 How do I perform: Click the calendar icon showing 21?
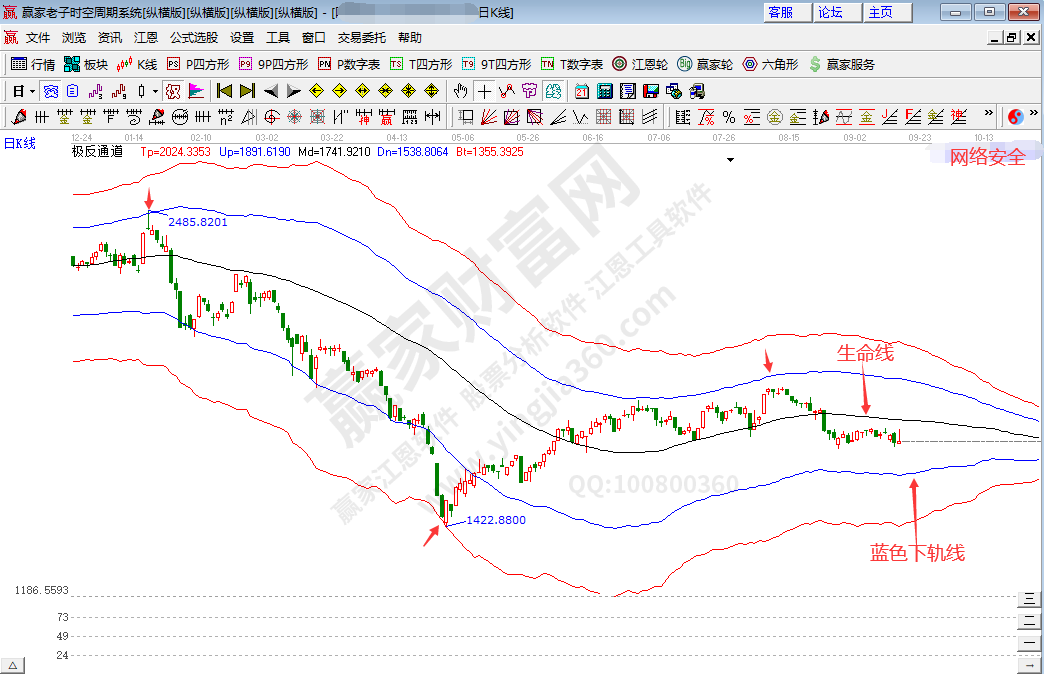582,91
